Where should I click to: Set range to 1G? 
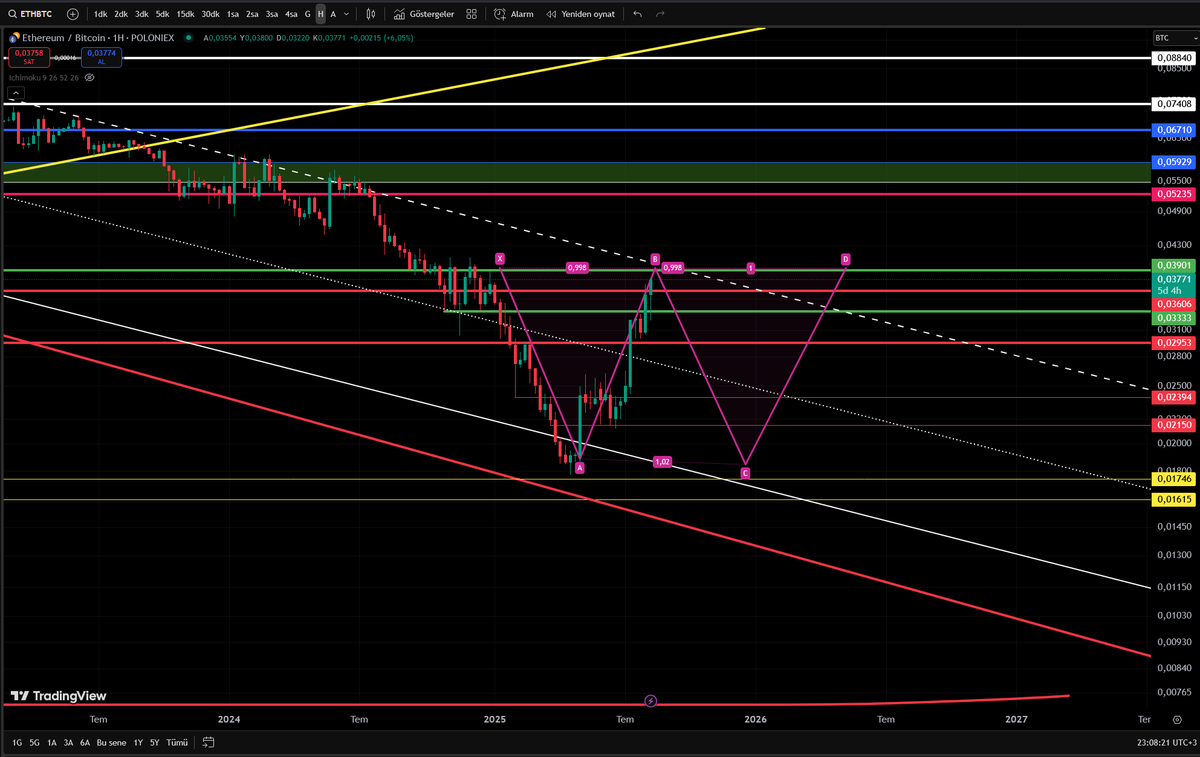tap(17, 743)
